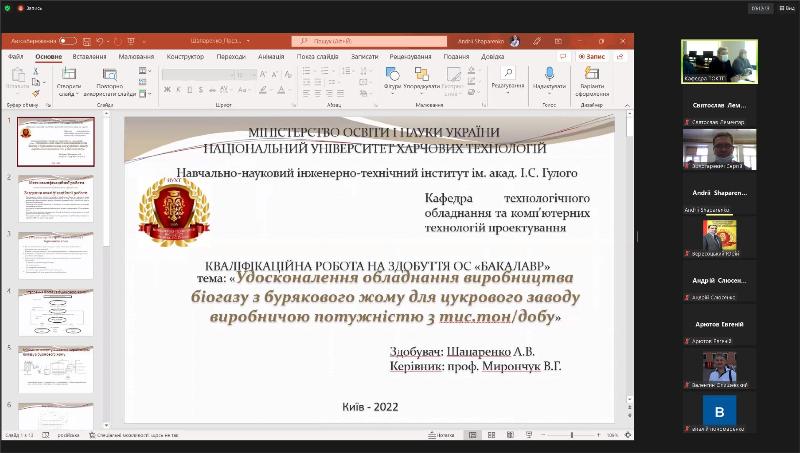This screenshot has width=800, height=453.
Task: Click the increase font size icon
Action: [x=263, y=75]
